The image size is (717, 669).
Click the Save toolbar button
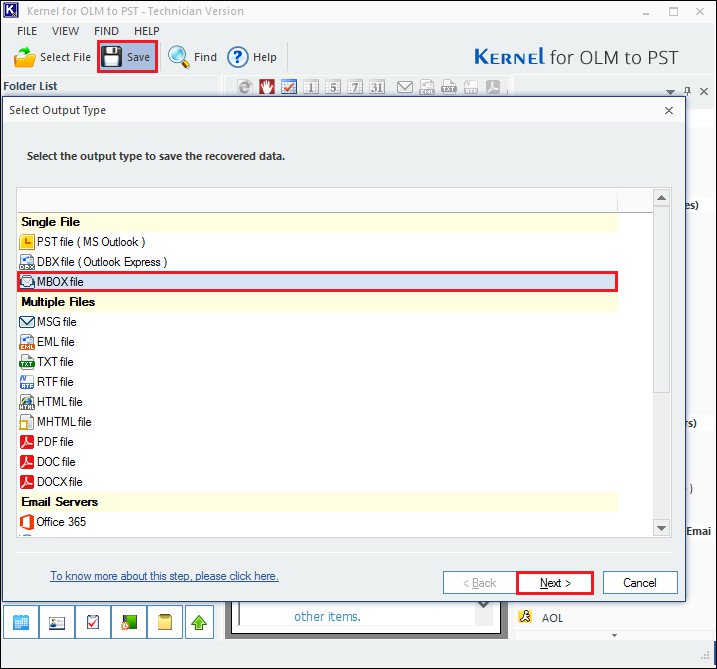[127, 57]
